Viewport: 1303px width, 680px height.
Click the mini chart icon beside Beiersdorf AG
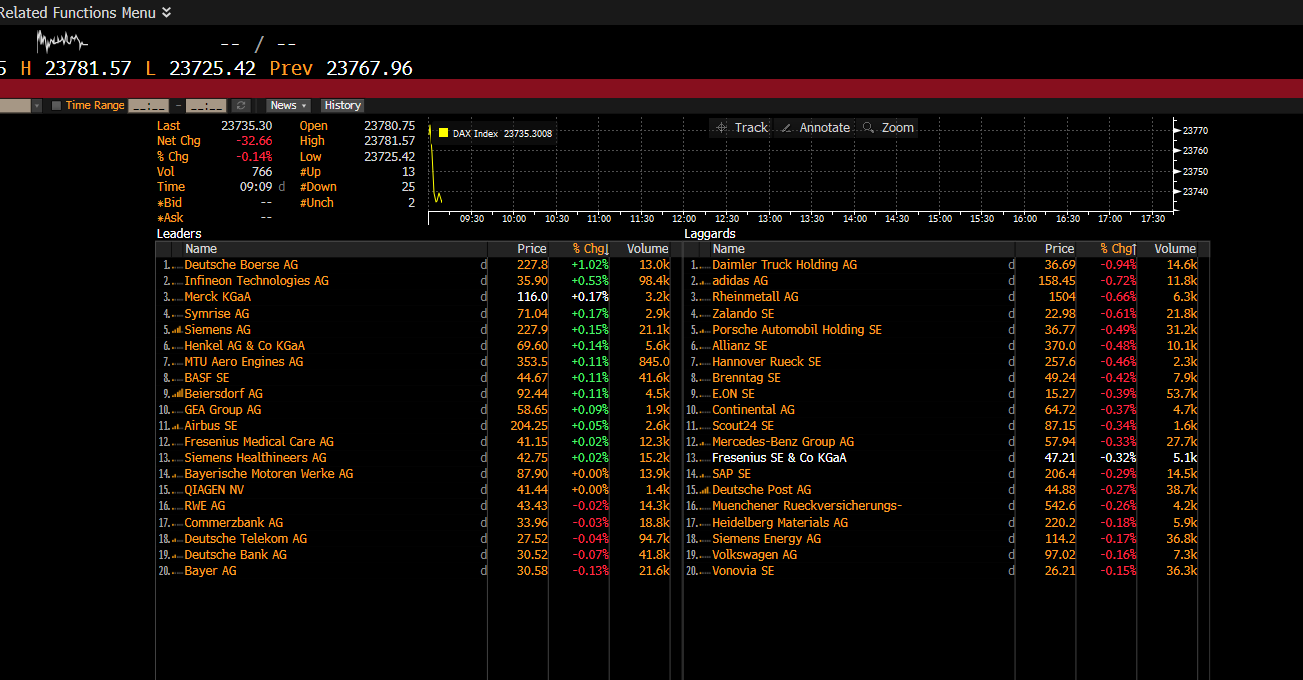coord(177,394)
